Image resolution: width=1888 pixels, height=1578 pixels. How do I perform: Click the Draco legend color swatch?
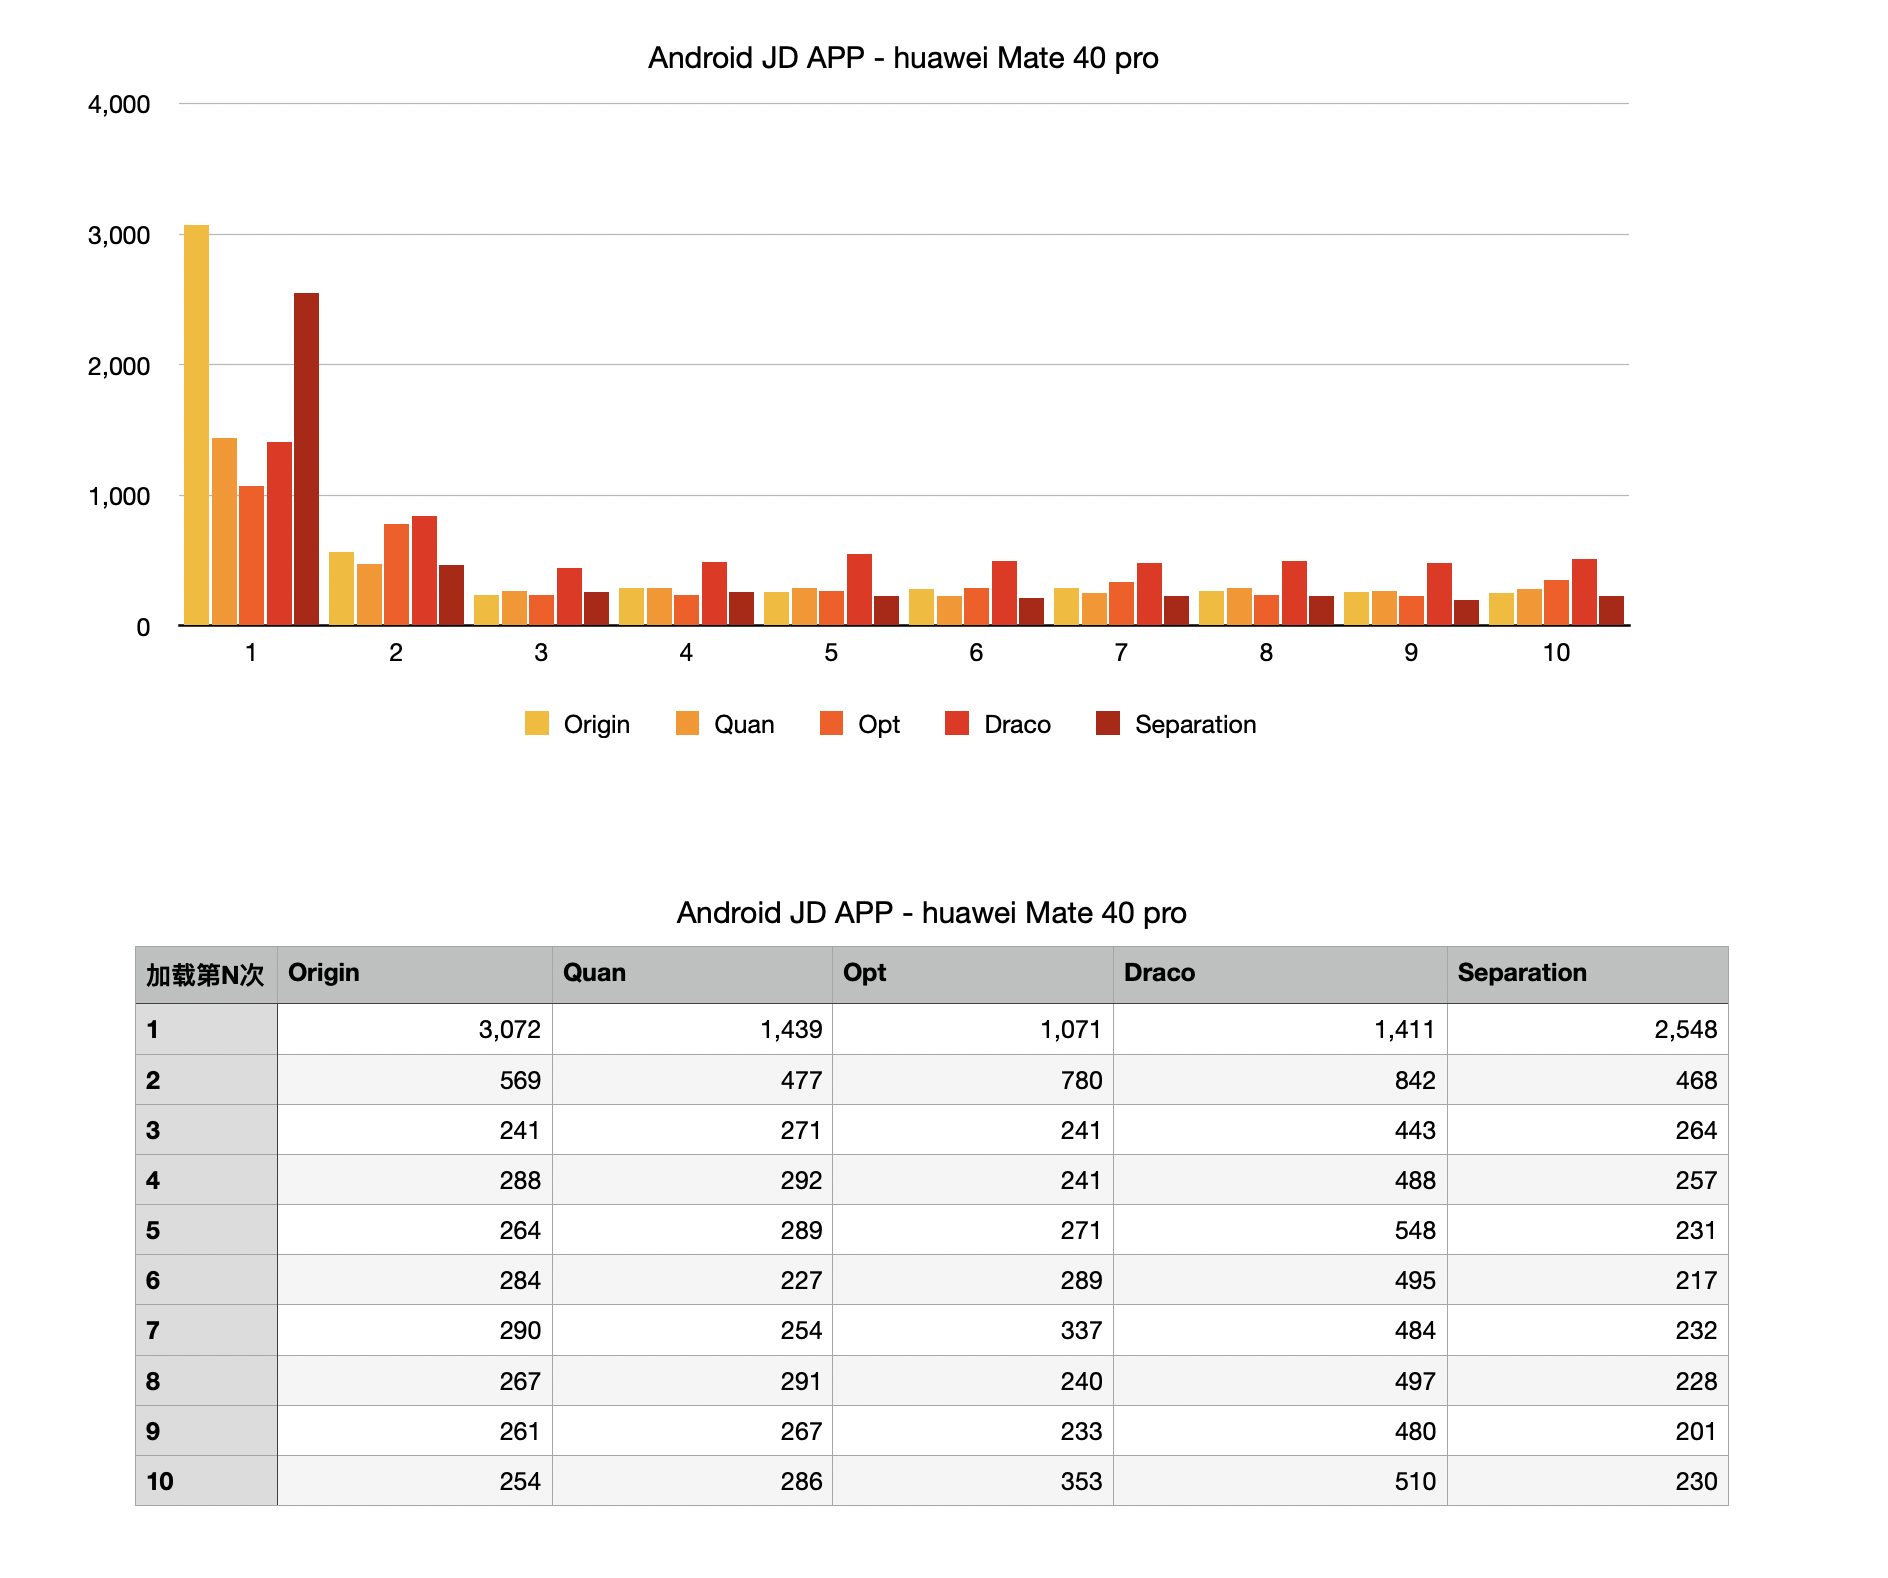click(957, 723)
